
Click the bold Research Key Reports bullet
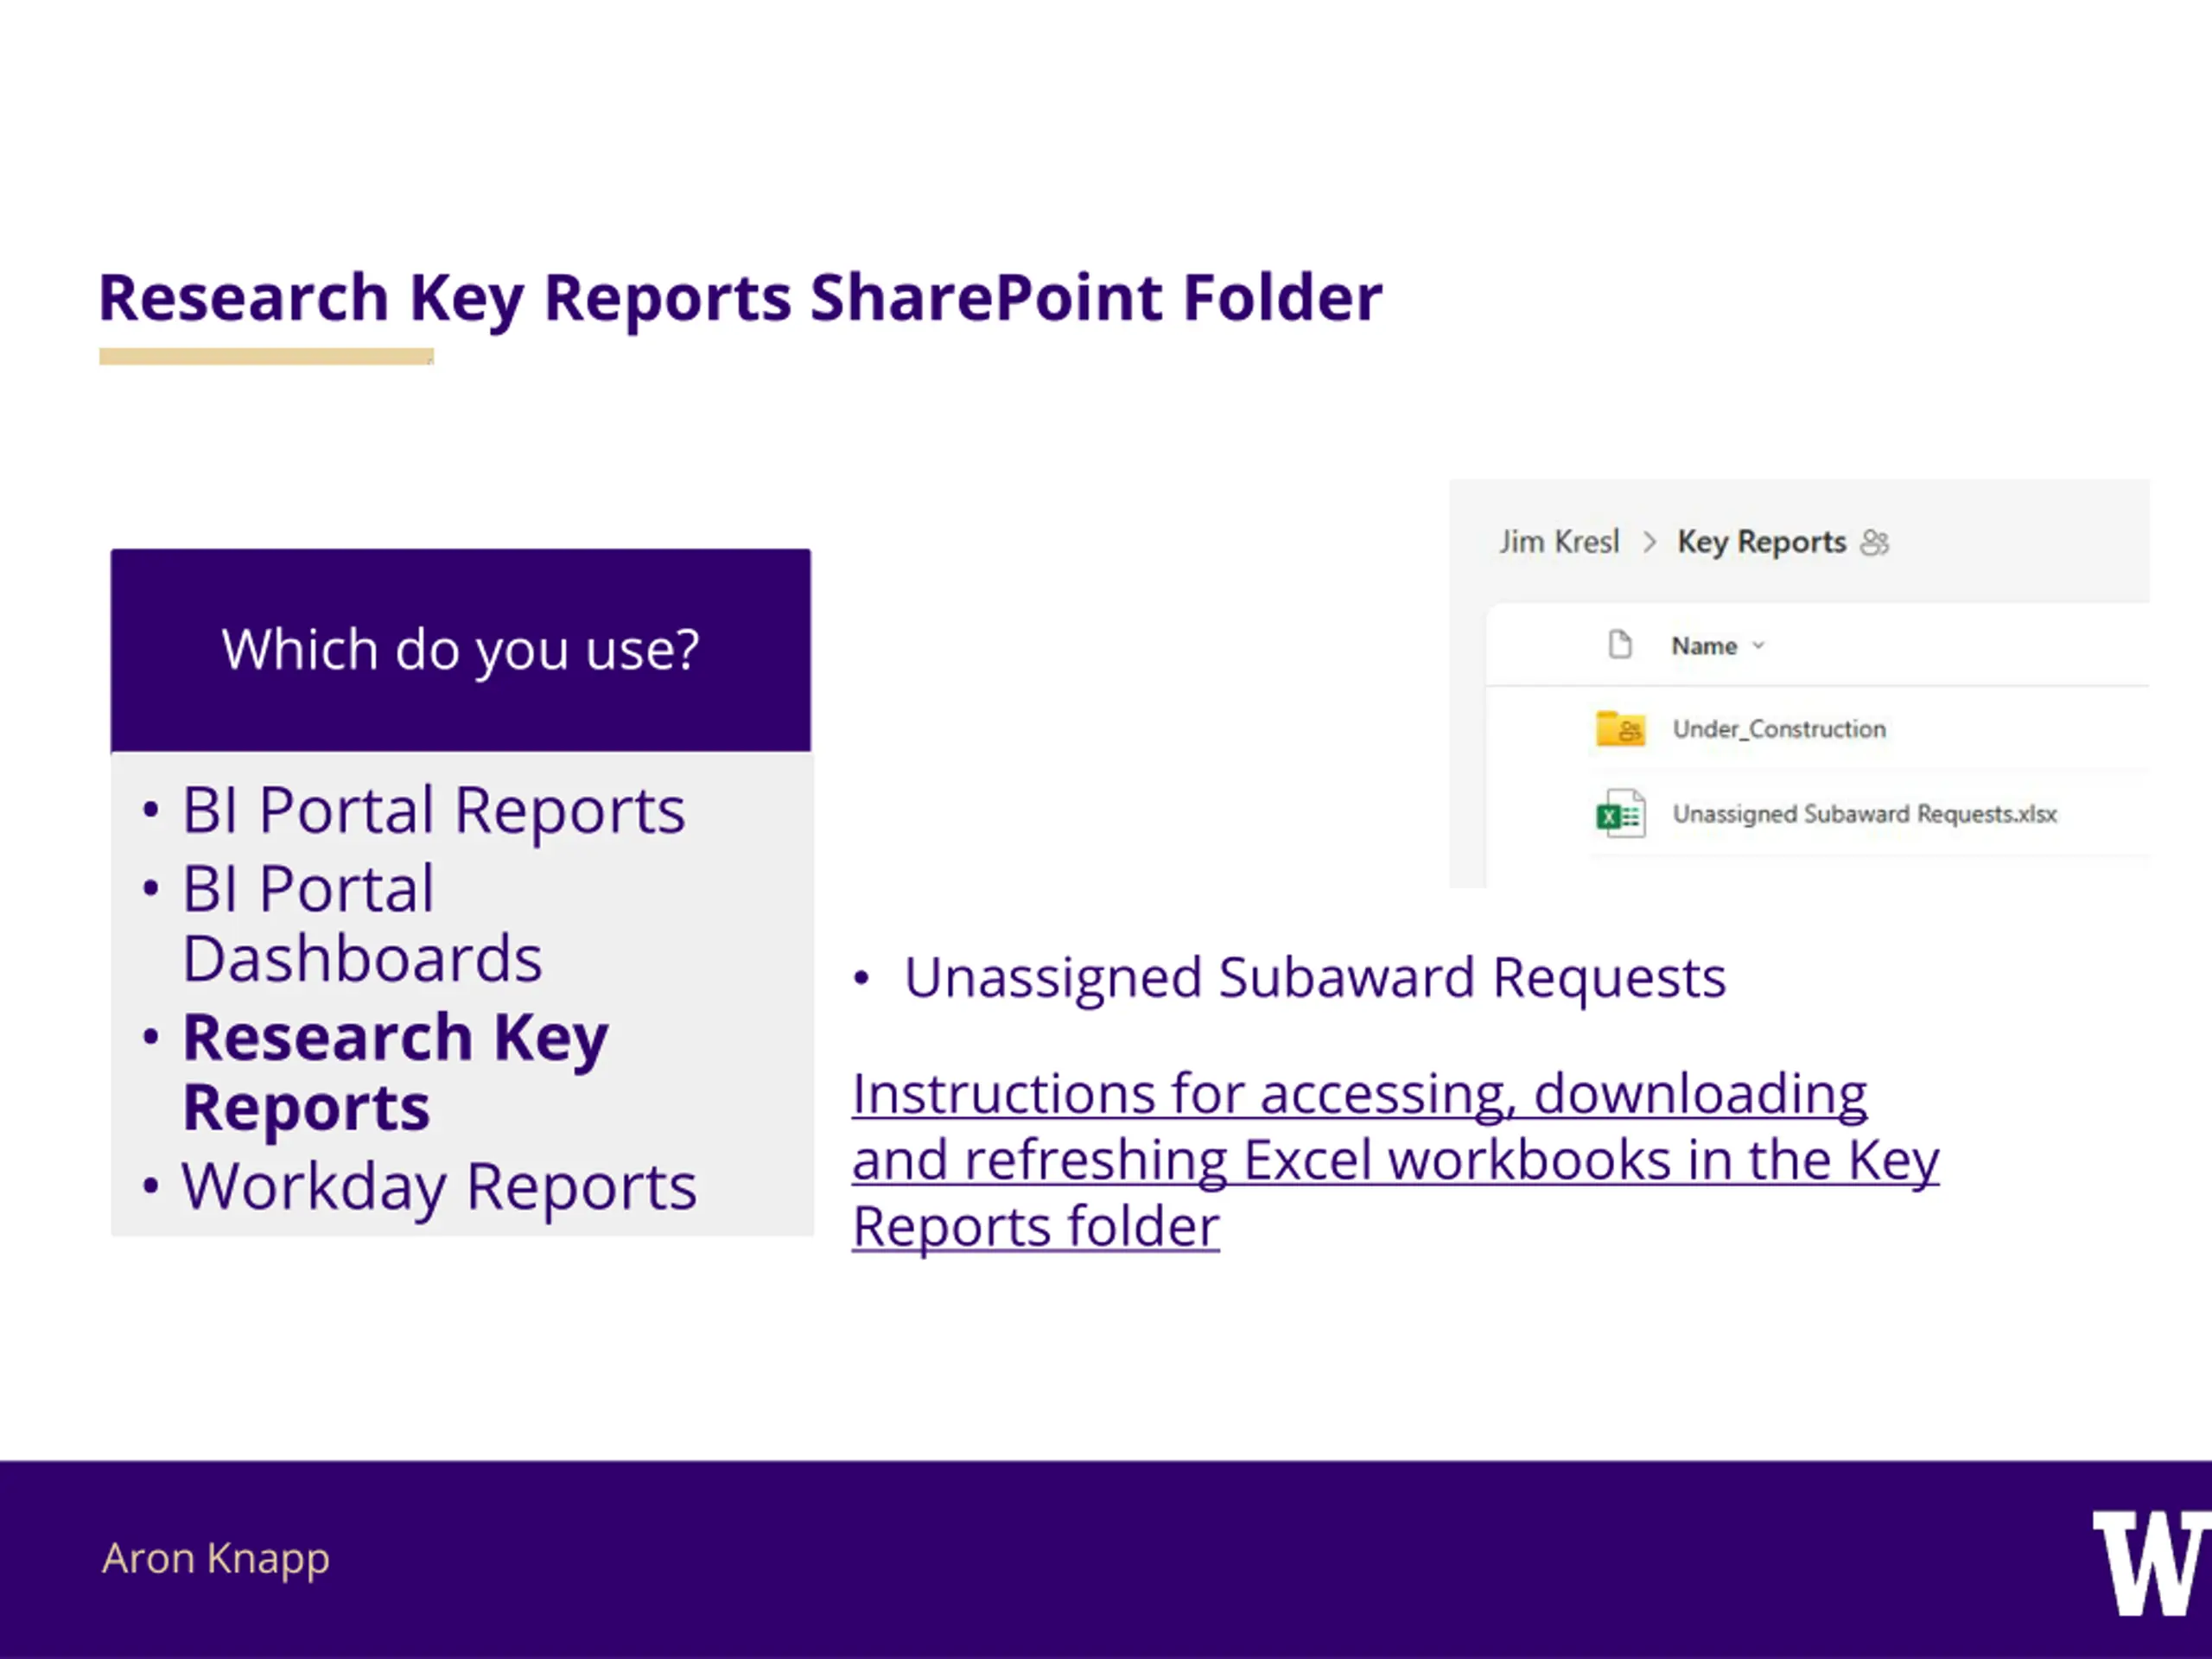tap(395, 1072)
